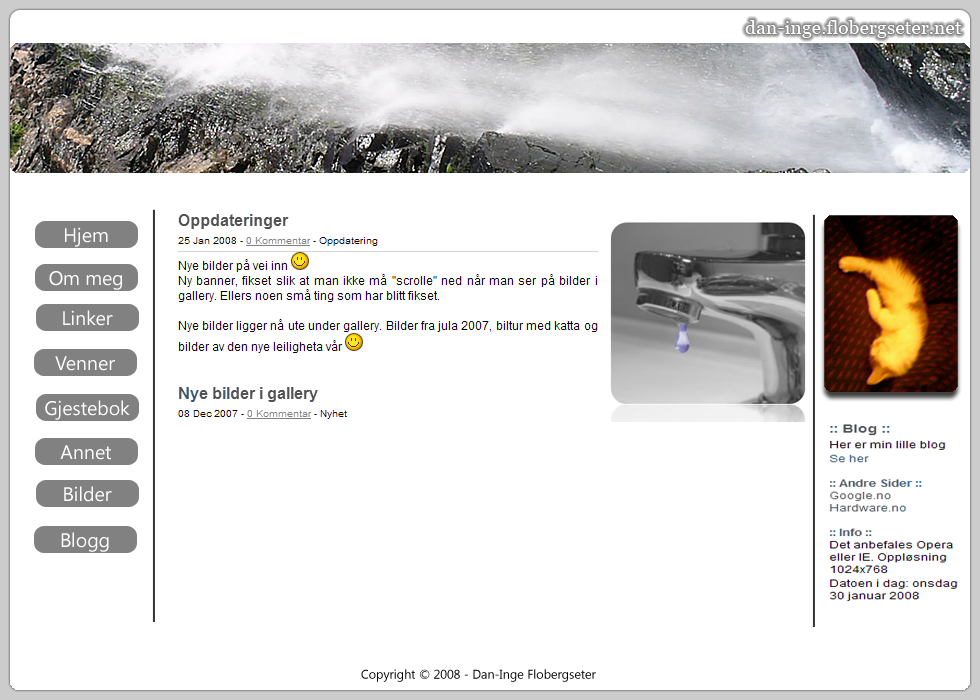Open the Linker page
The height and width of the screenshot is (700, 980).
(88, 318)
